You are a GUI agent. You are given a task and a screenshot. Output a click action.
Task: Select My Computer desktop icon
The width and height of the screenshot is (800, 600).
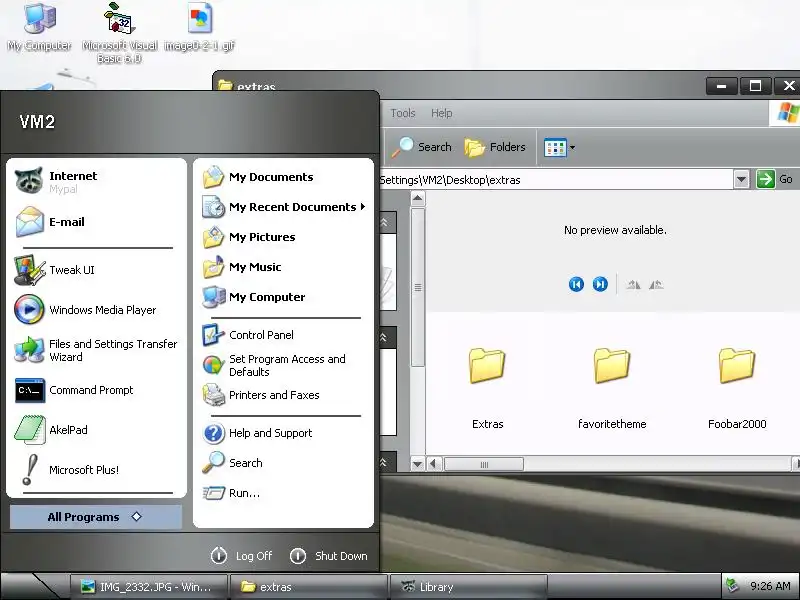[39, 28]
